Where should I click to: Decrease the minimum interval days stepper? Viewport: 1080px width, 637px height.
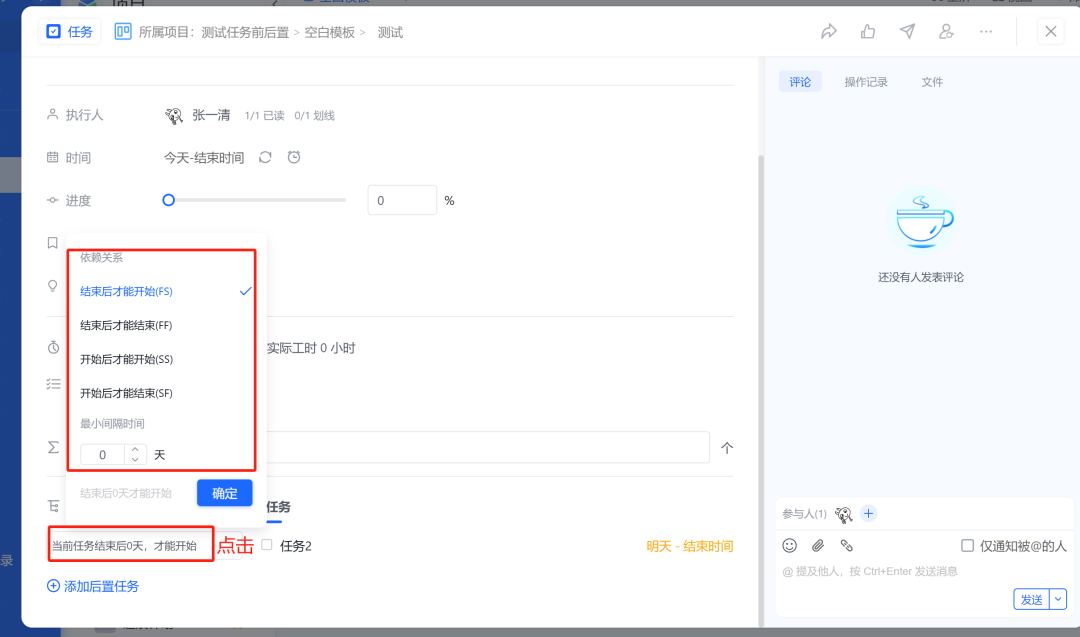(x=135, y=459)
